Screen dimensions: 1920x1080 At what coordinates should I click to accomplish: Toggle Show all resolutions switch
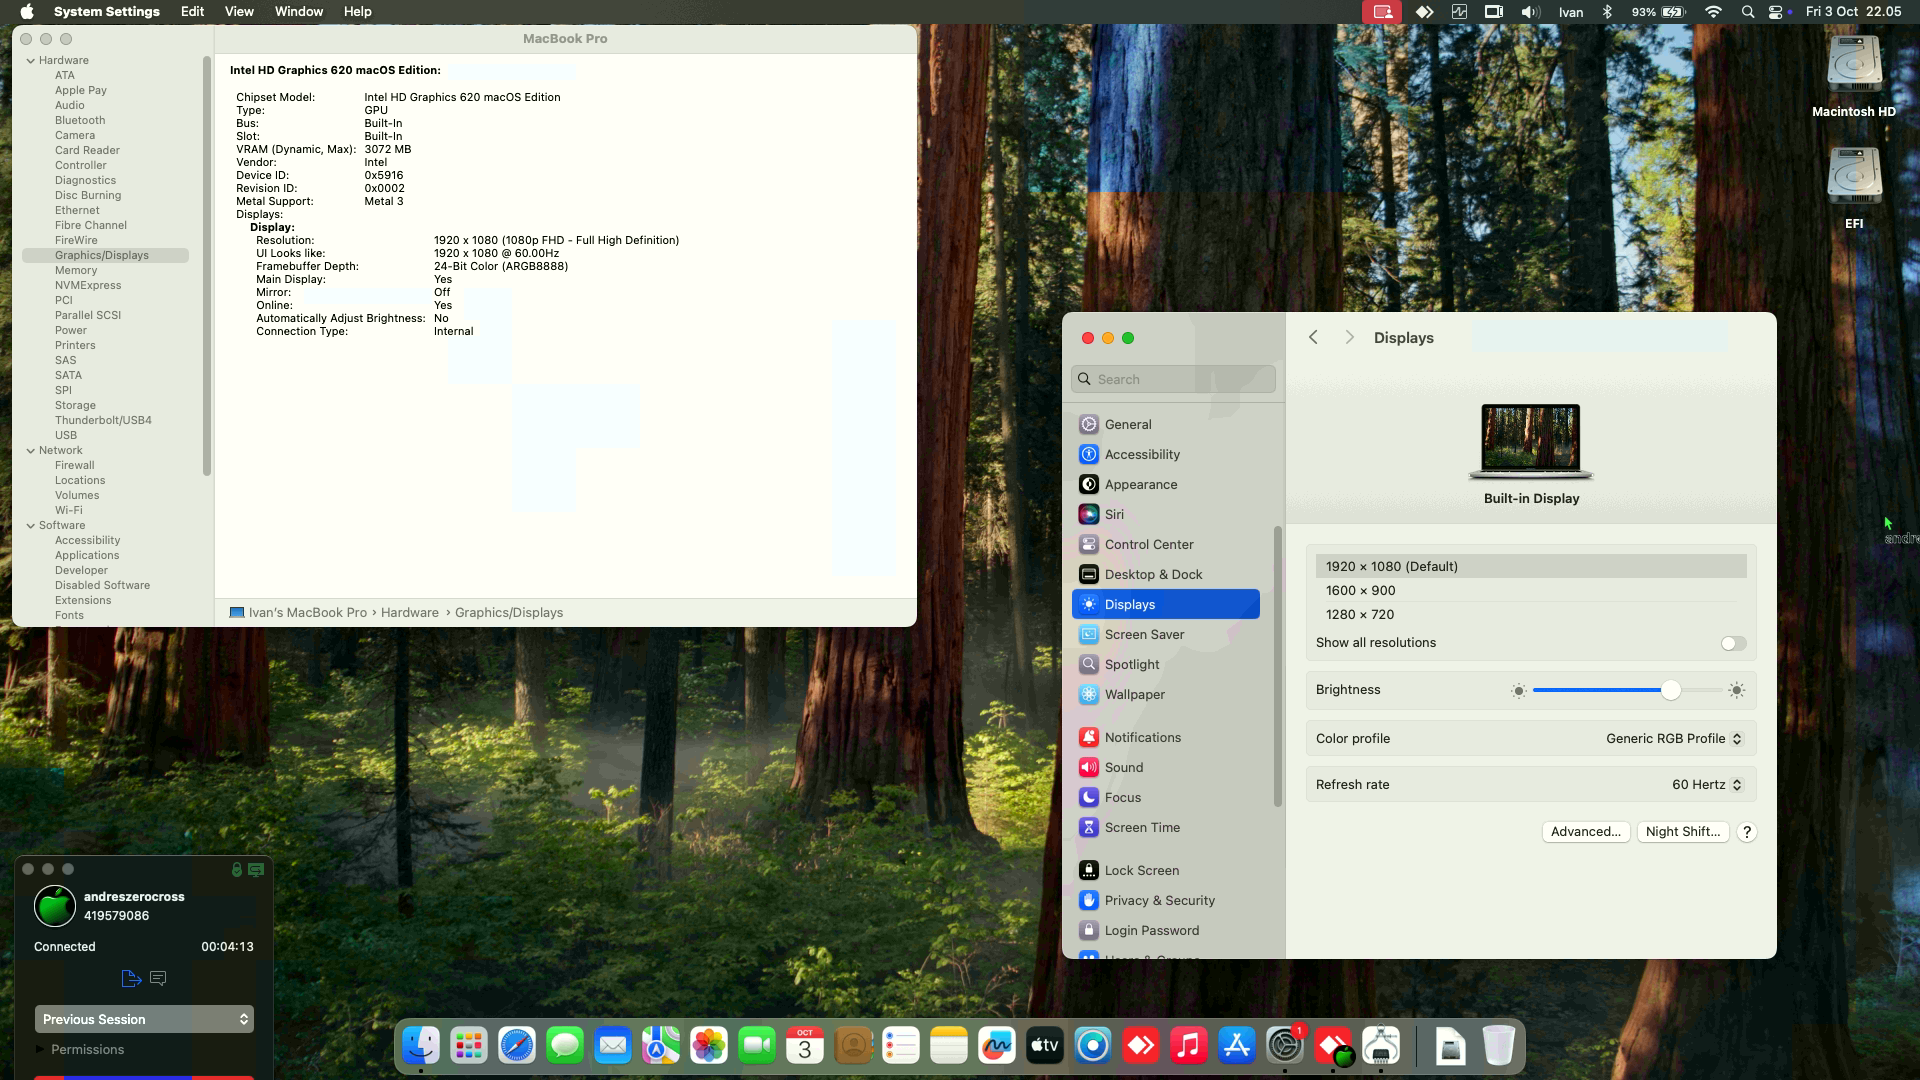(1733, 643)
